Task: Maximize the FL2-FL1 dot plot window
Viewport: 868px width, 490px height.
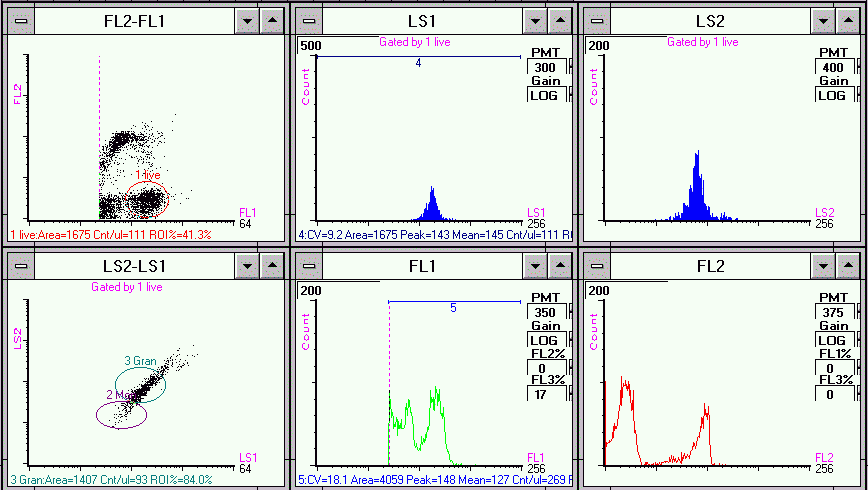Action: [x=272, y=19]
